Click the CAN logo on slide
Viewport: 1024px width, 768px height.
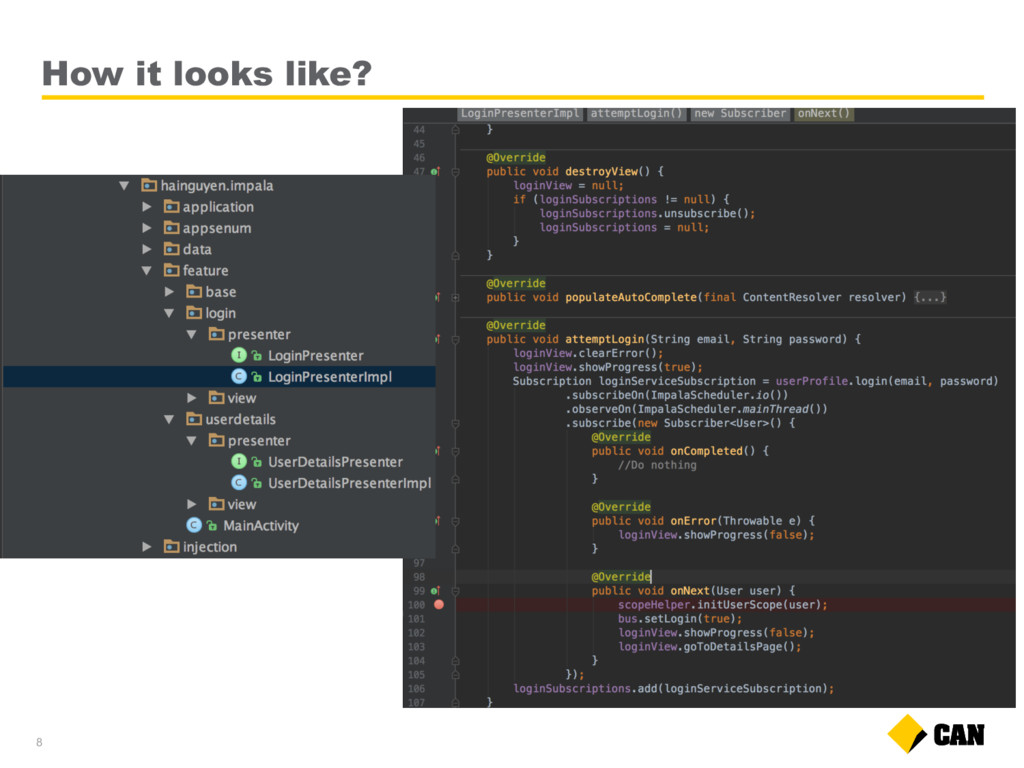(936, 734)
